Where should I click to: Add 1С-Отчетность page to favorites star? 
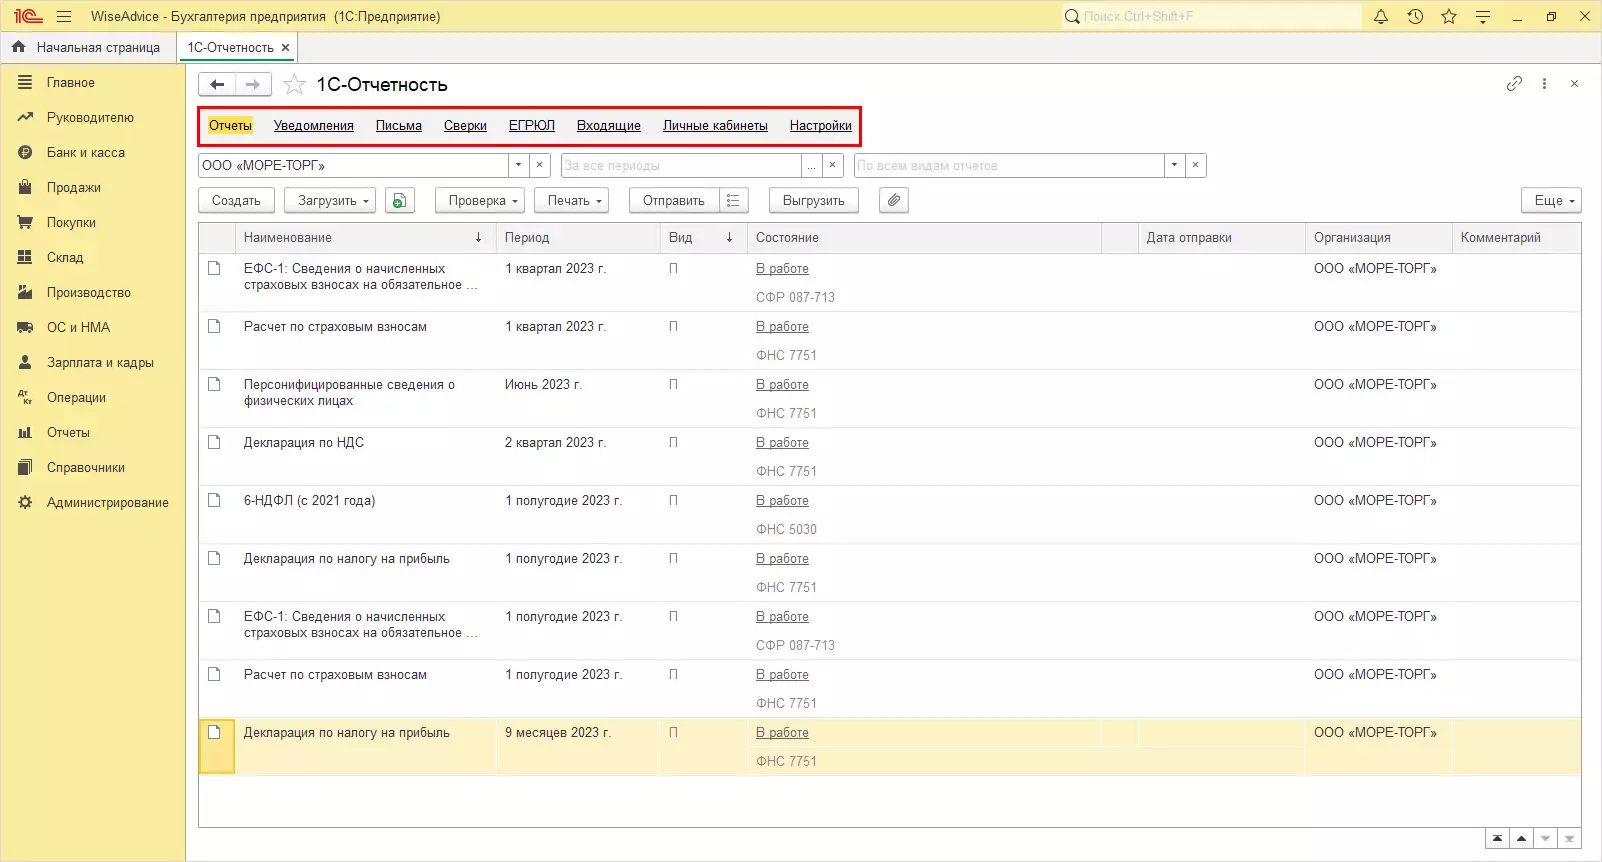tap(294, 85)
